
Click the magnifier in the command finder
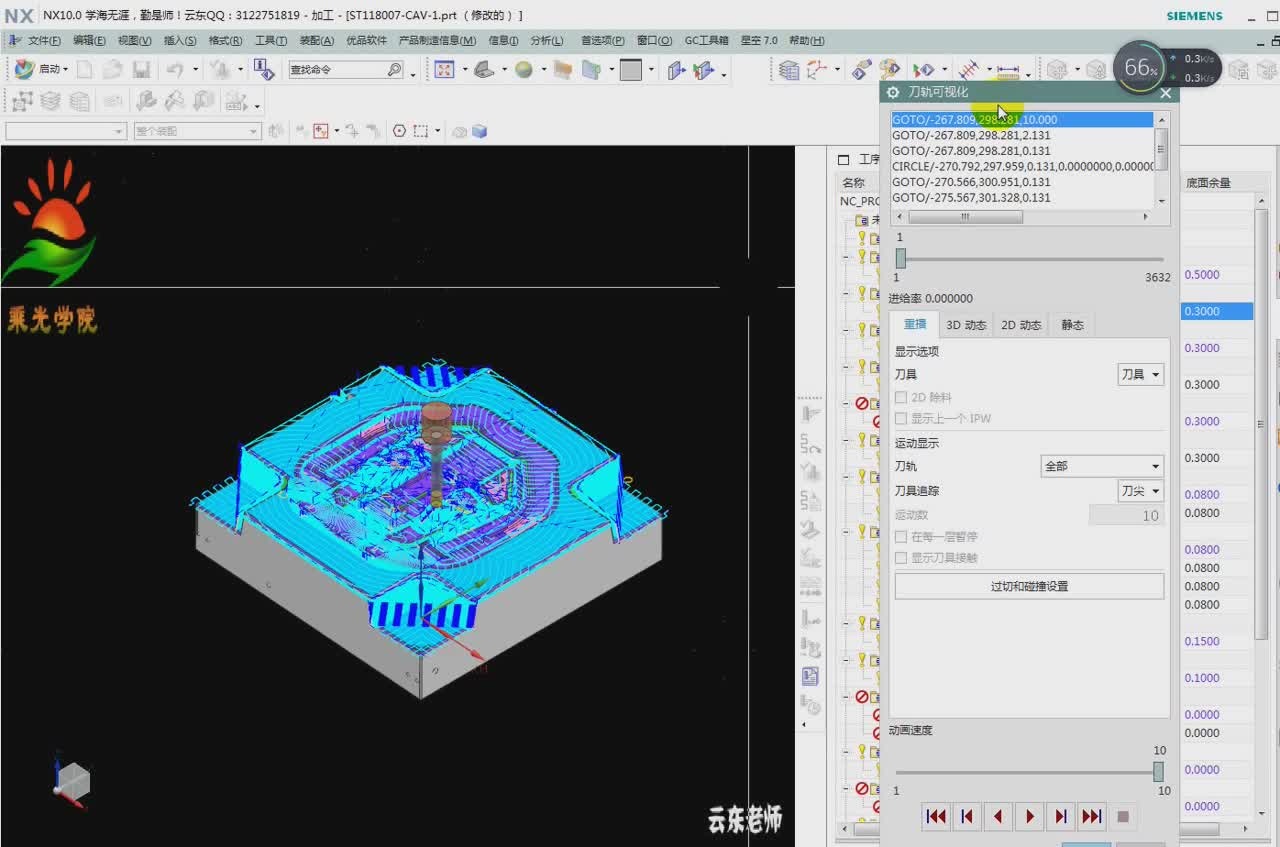[x=394, y=70]
